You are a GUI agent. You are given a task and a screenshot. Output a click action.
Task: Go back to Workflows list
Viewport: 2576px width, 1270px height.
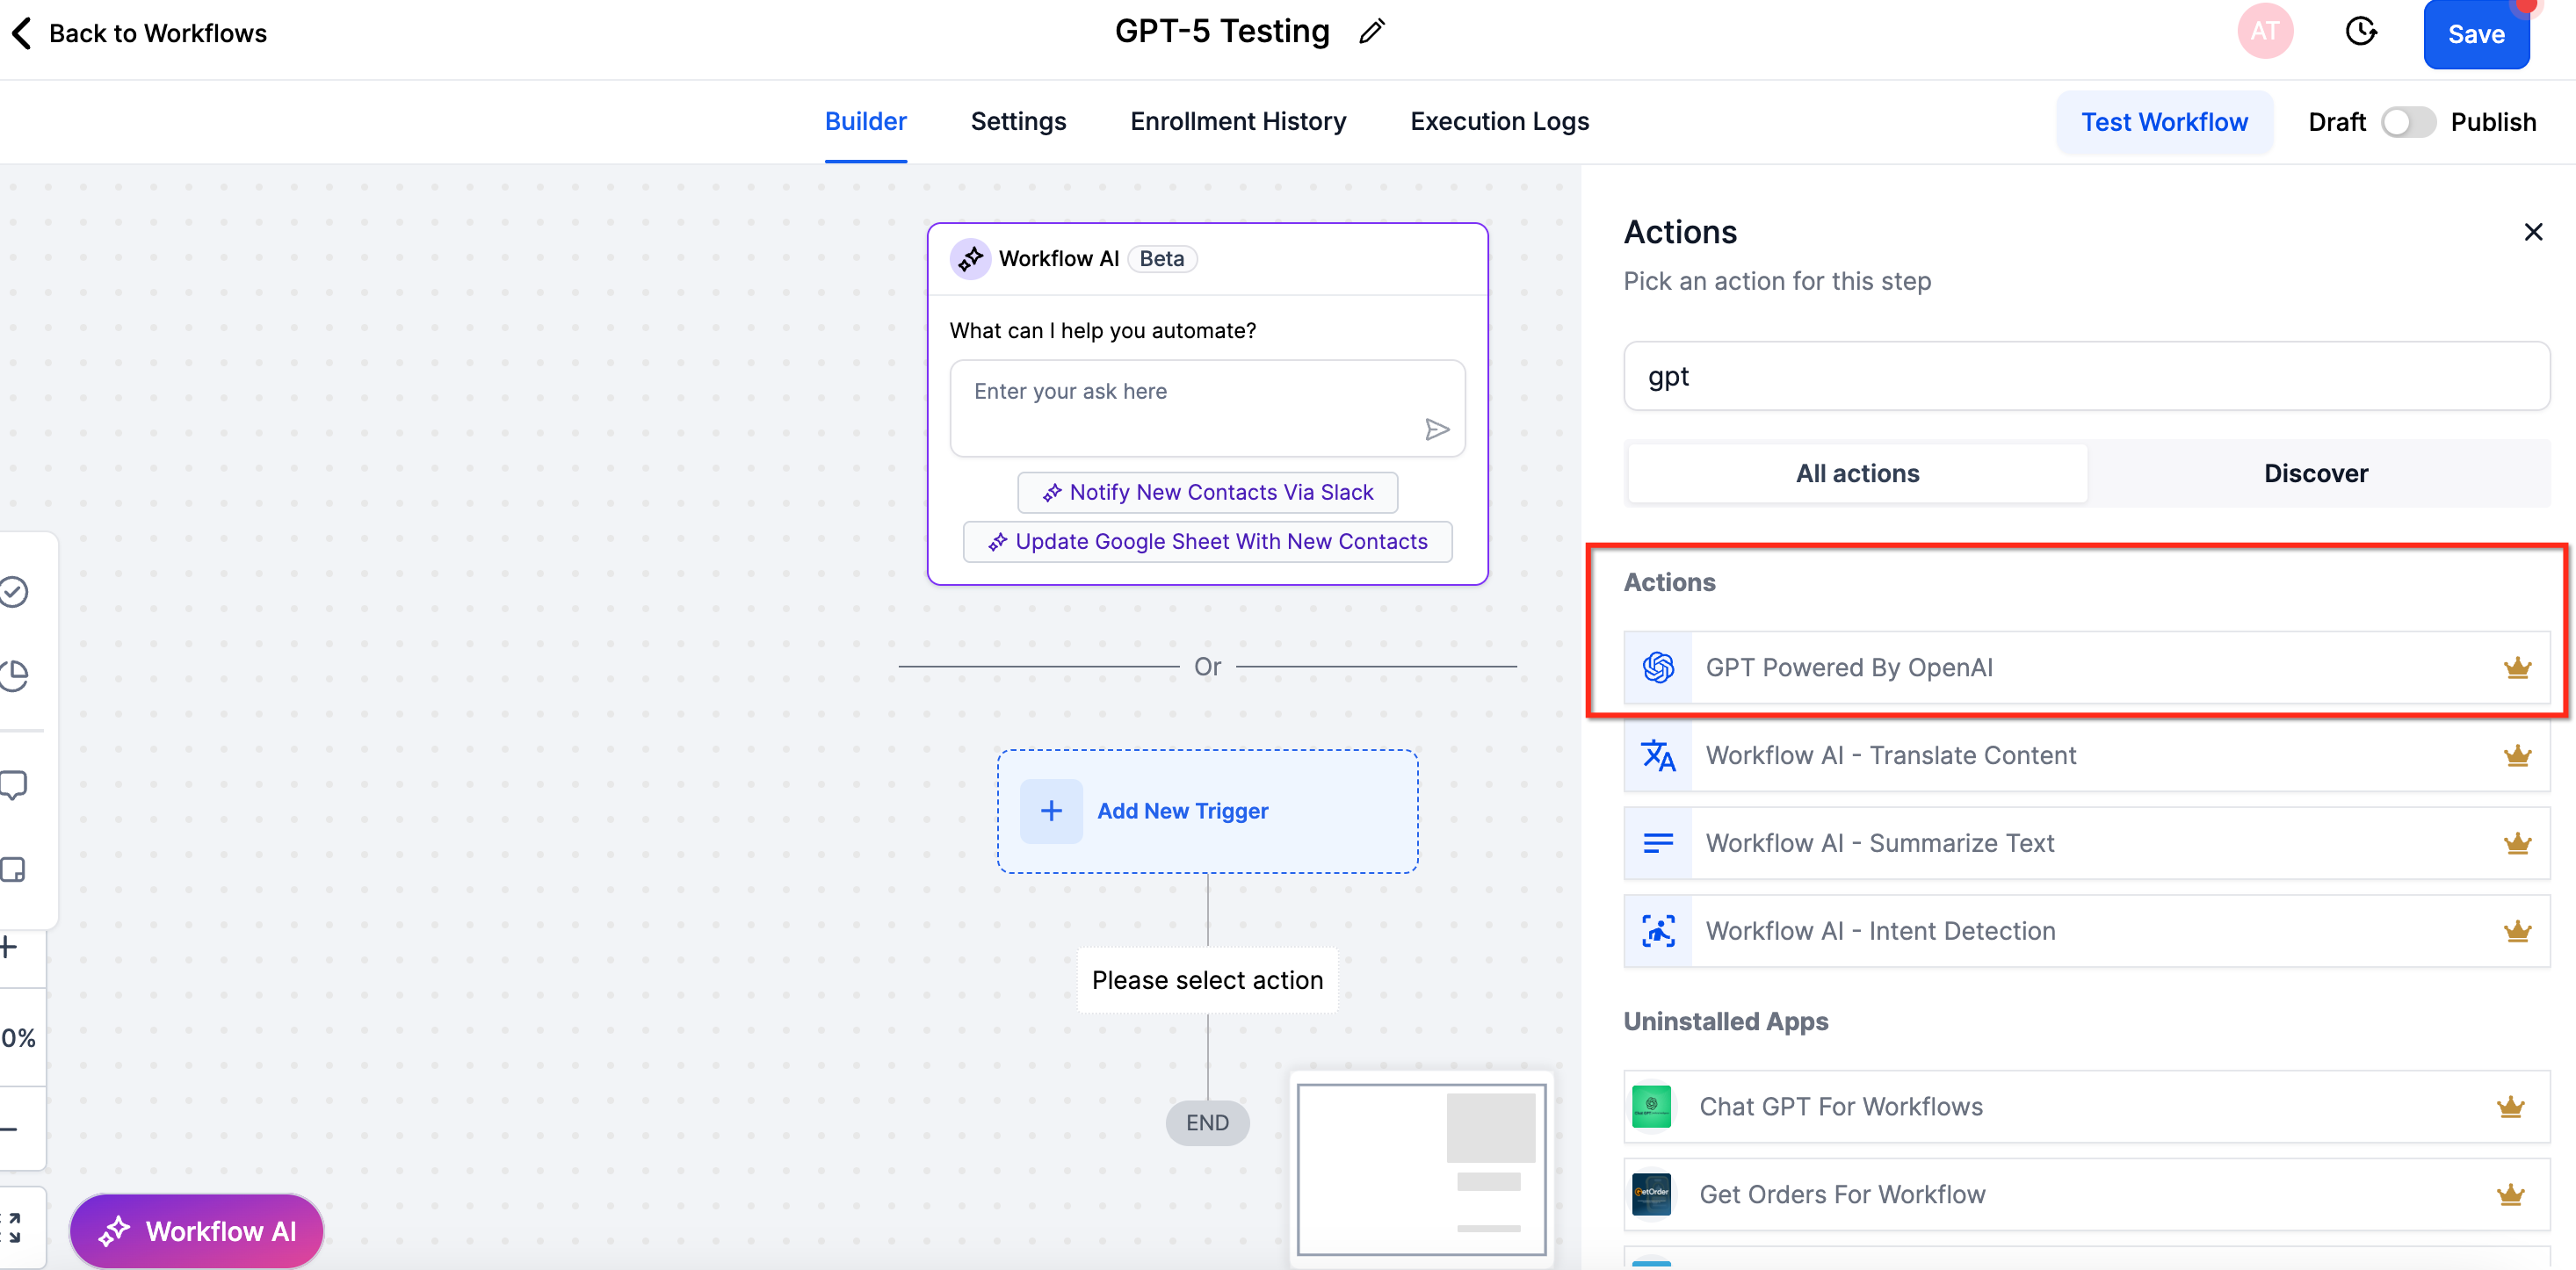coord(140,33)
